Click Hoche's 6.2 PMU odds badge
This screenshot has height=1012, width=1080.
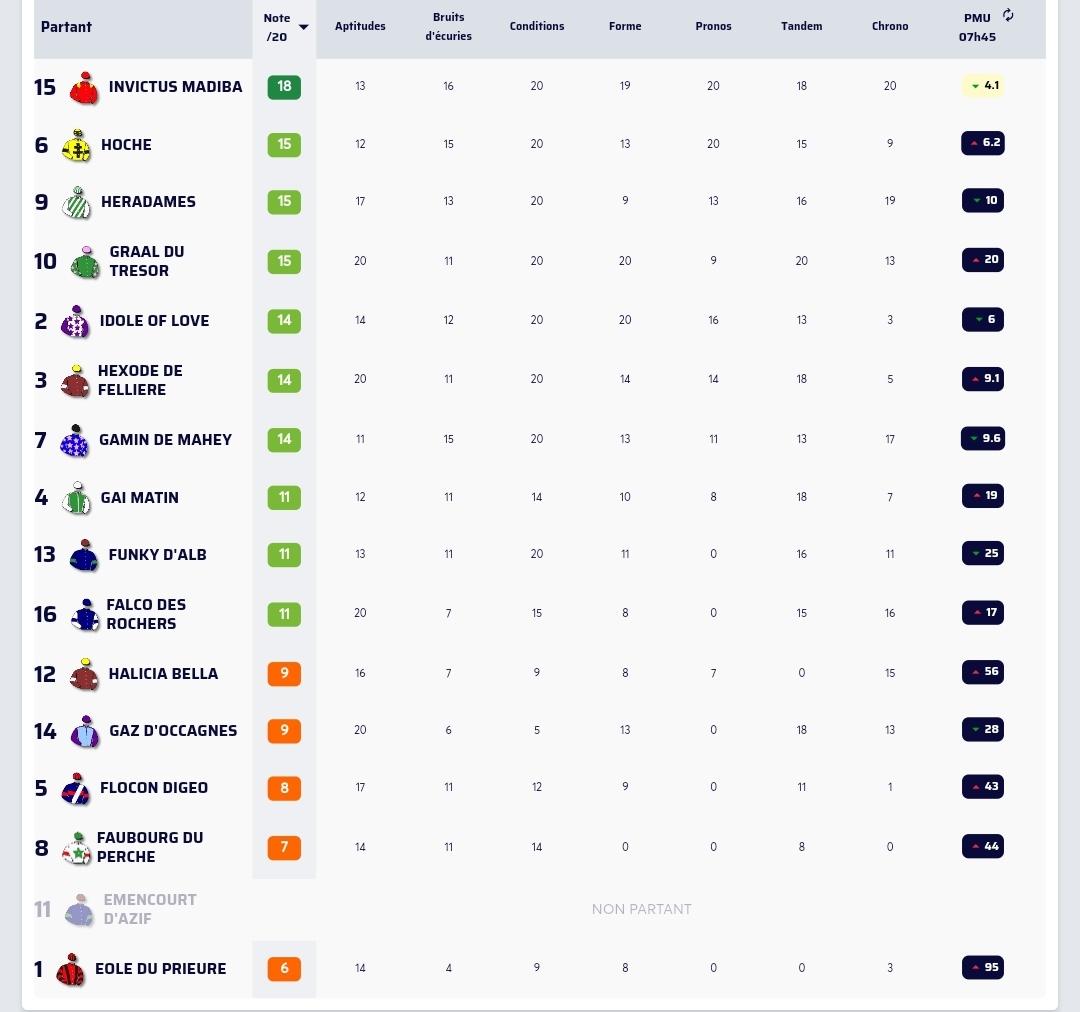[x=983, y=143]
